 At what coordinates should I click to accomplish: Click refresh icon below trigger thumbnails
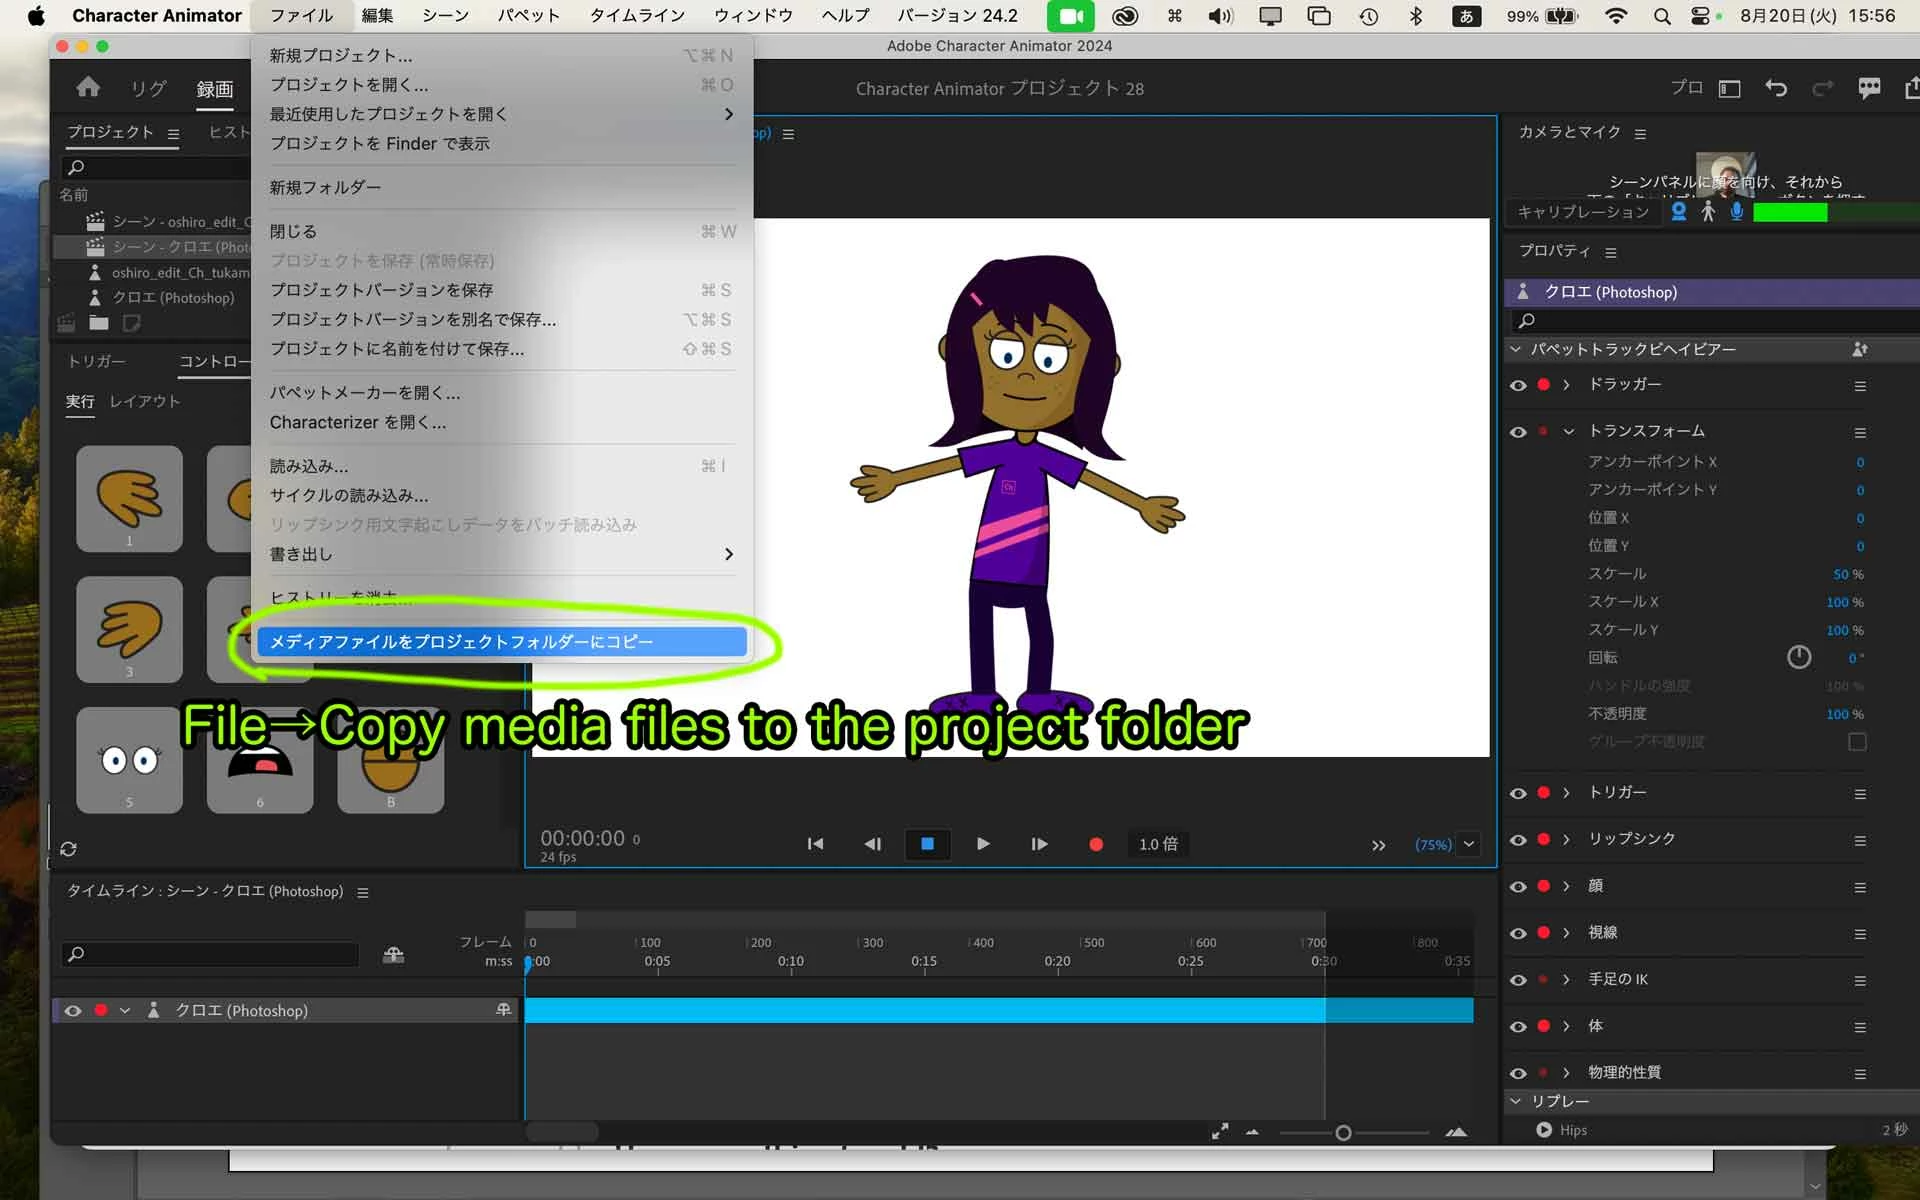click(68, 849)
